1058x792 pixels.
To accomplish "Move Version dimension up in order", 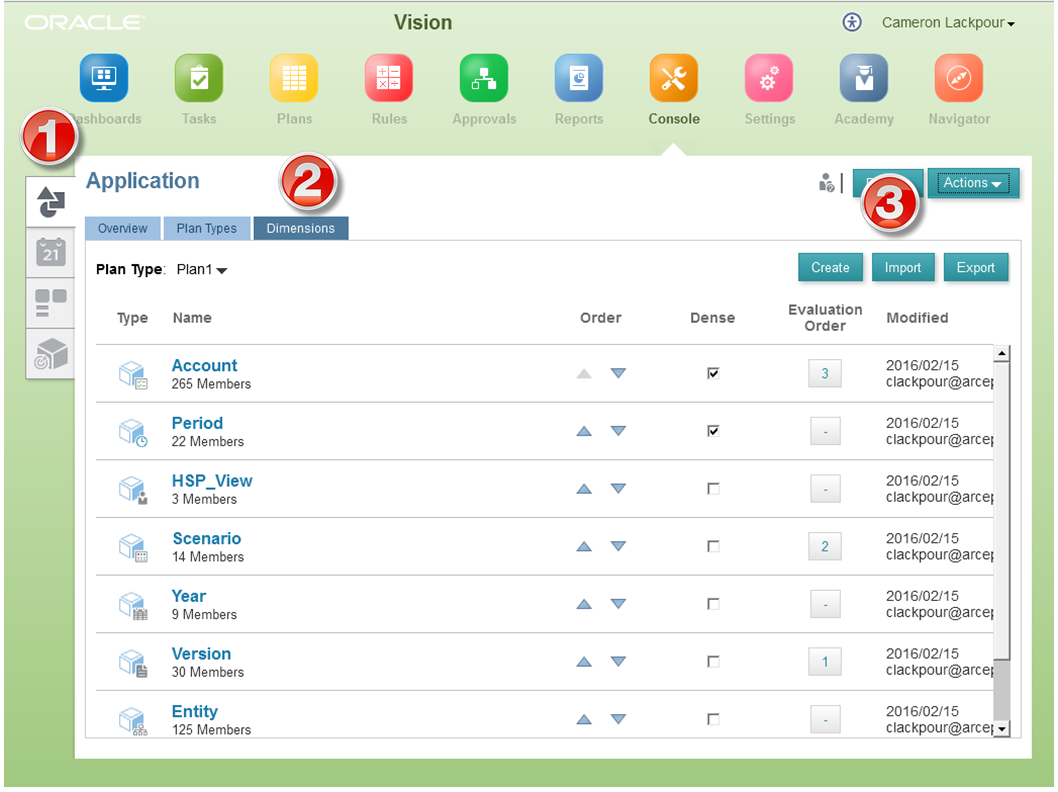I will pyautogui.click(x=584, y=662).
